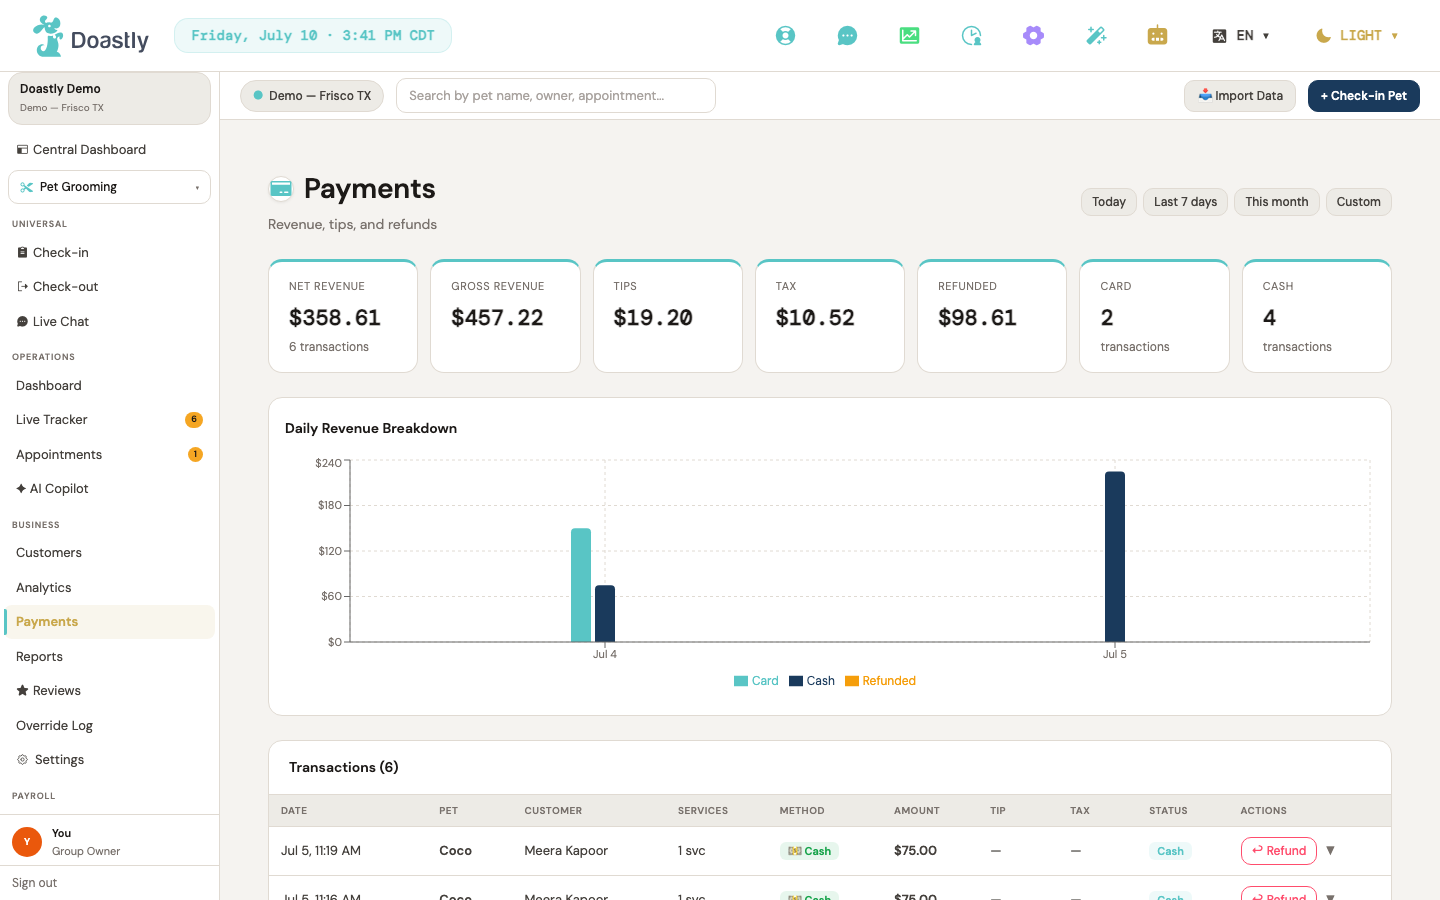
Task: Open the EN language dropdown
Action: [x=1241, y=36]
